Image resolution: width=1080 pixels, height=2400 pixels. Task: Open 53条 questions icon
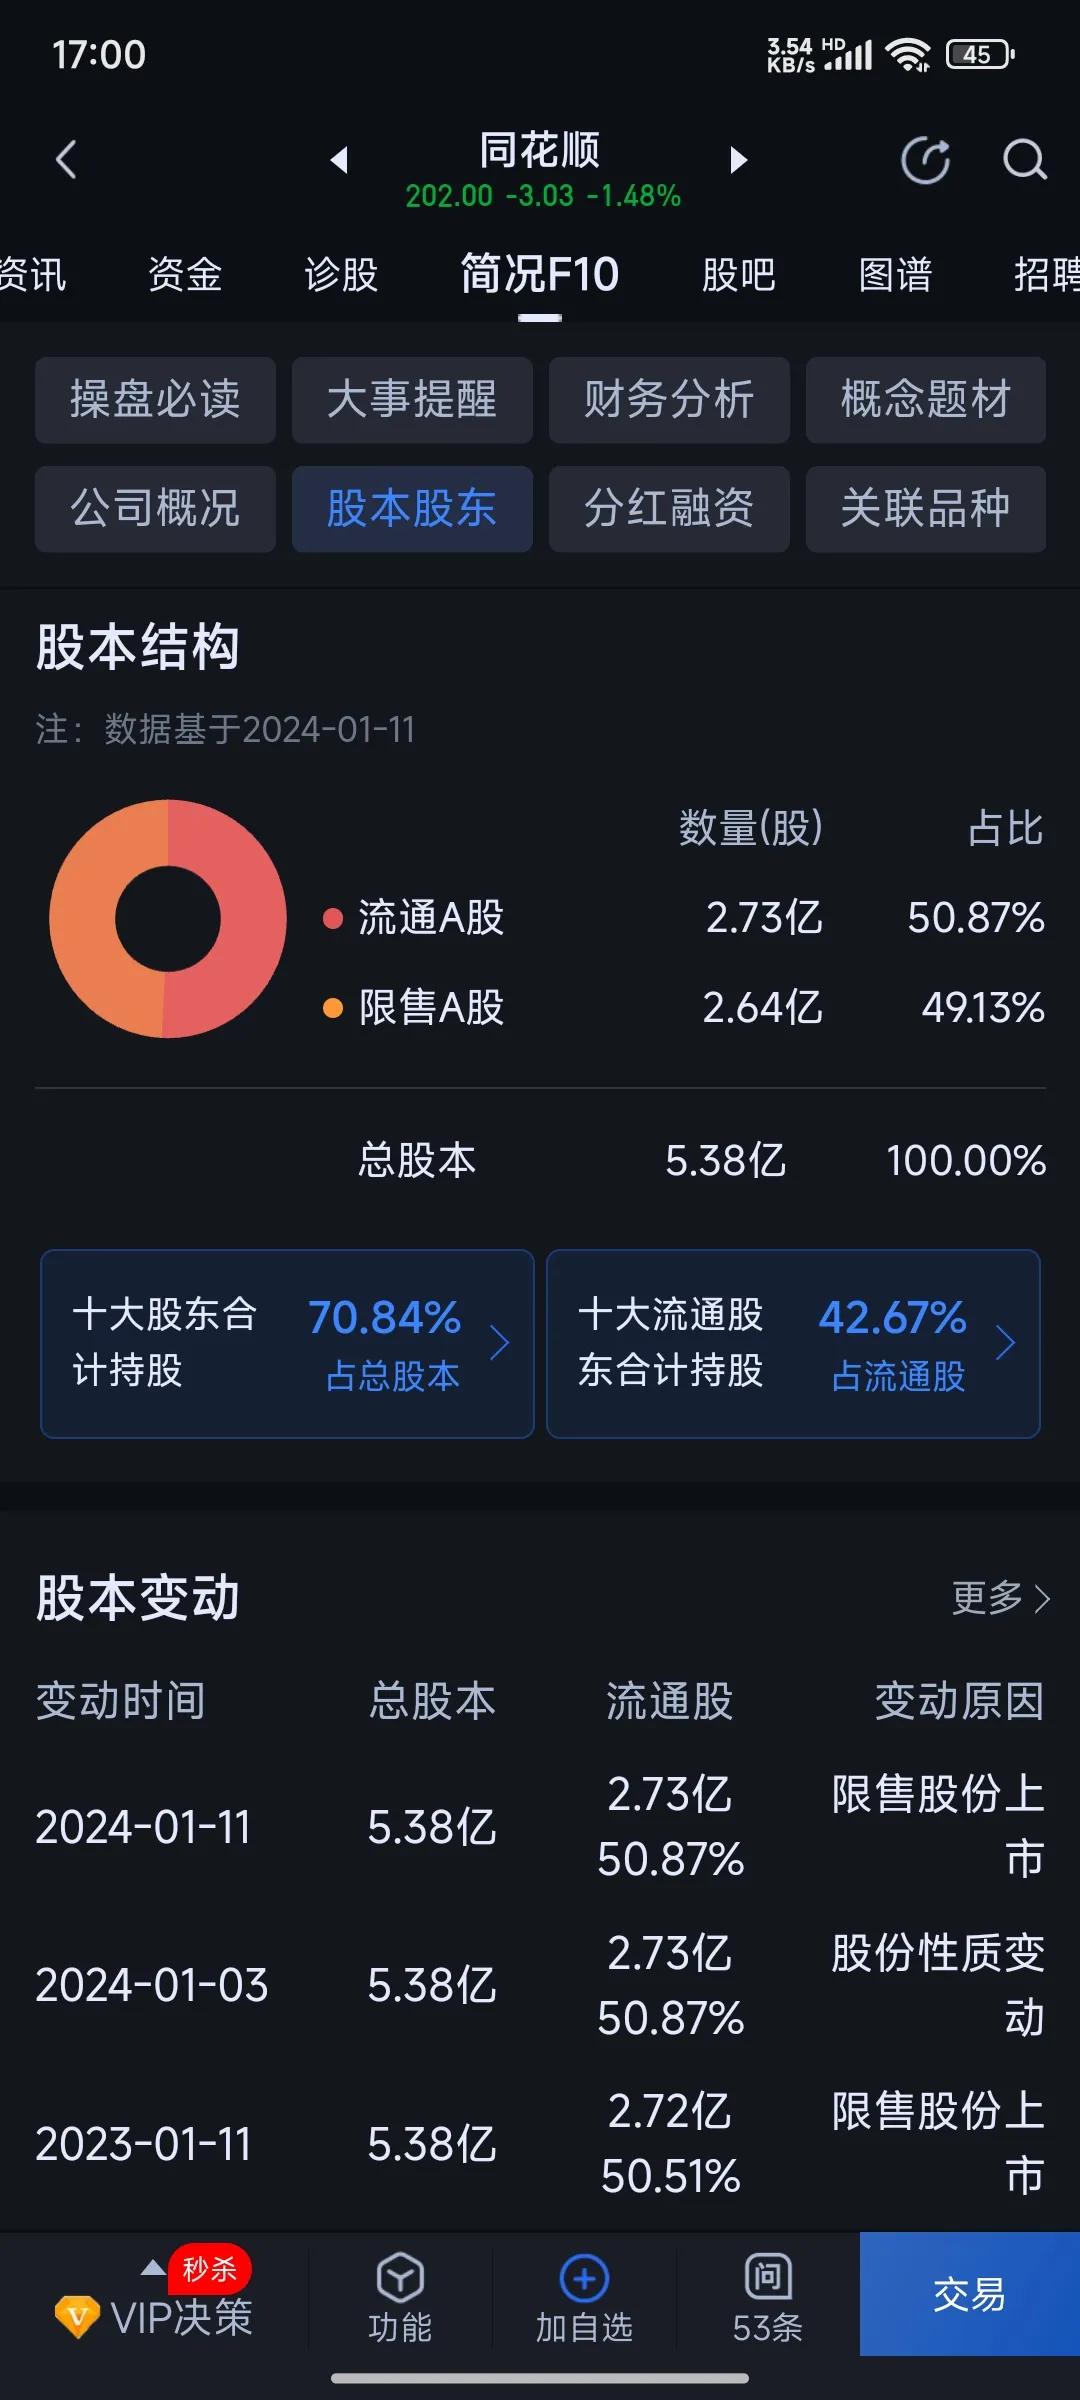[x=768, y=2277]
